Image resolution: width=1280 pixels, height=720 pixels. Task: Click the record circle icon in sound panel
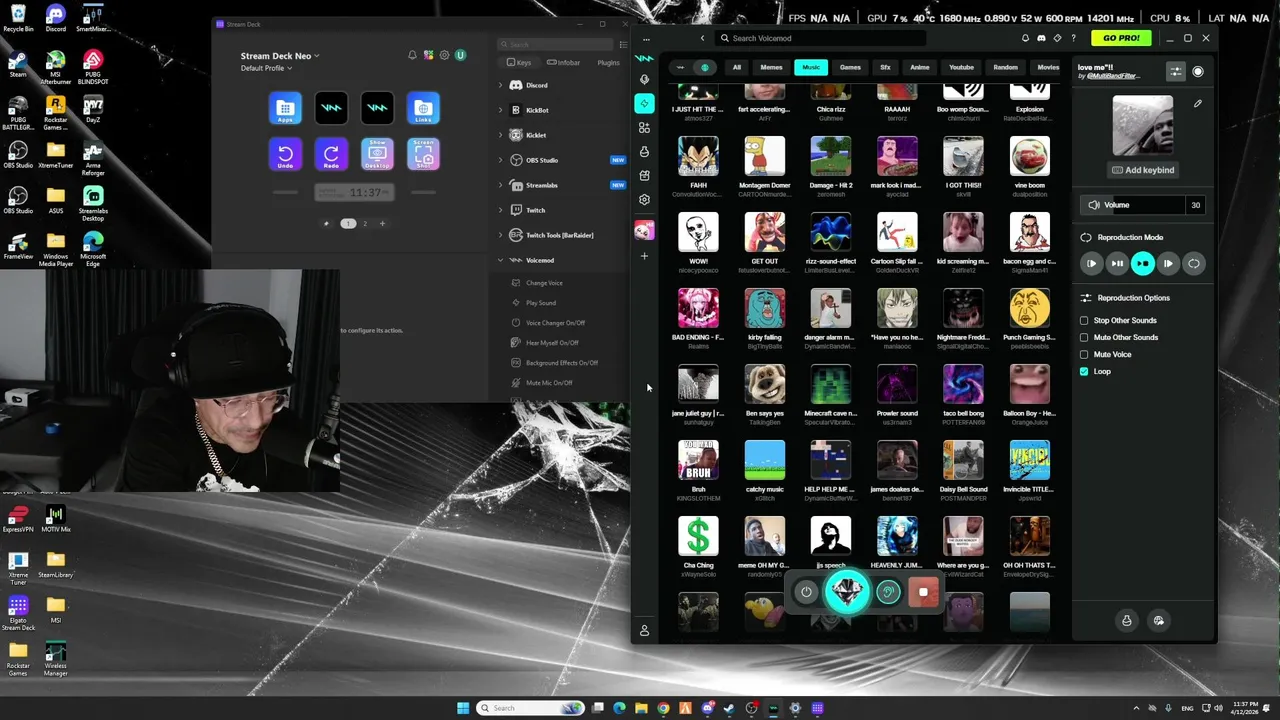[1198, 72]
